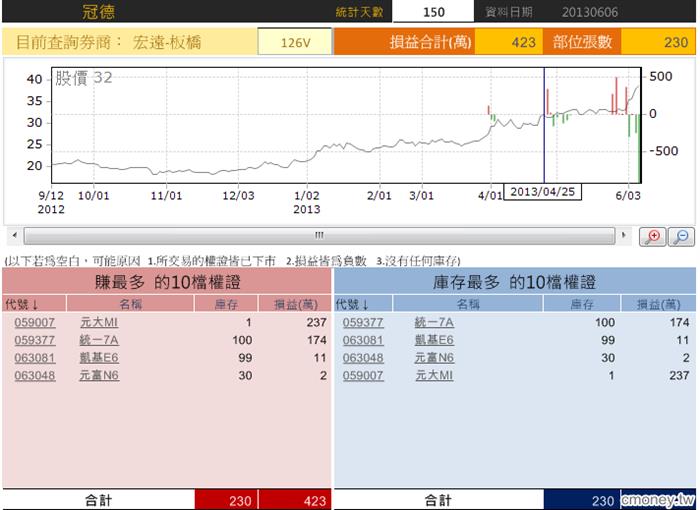Select the 資料日期 value 20130606
The height and width of the screenshot is (510, 700).
589,12
